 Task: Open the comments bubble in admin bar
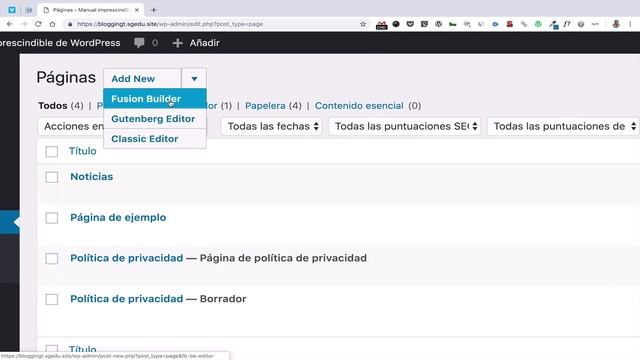point(139,42)
